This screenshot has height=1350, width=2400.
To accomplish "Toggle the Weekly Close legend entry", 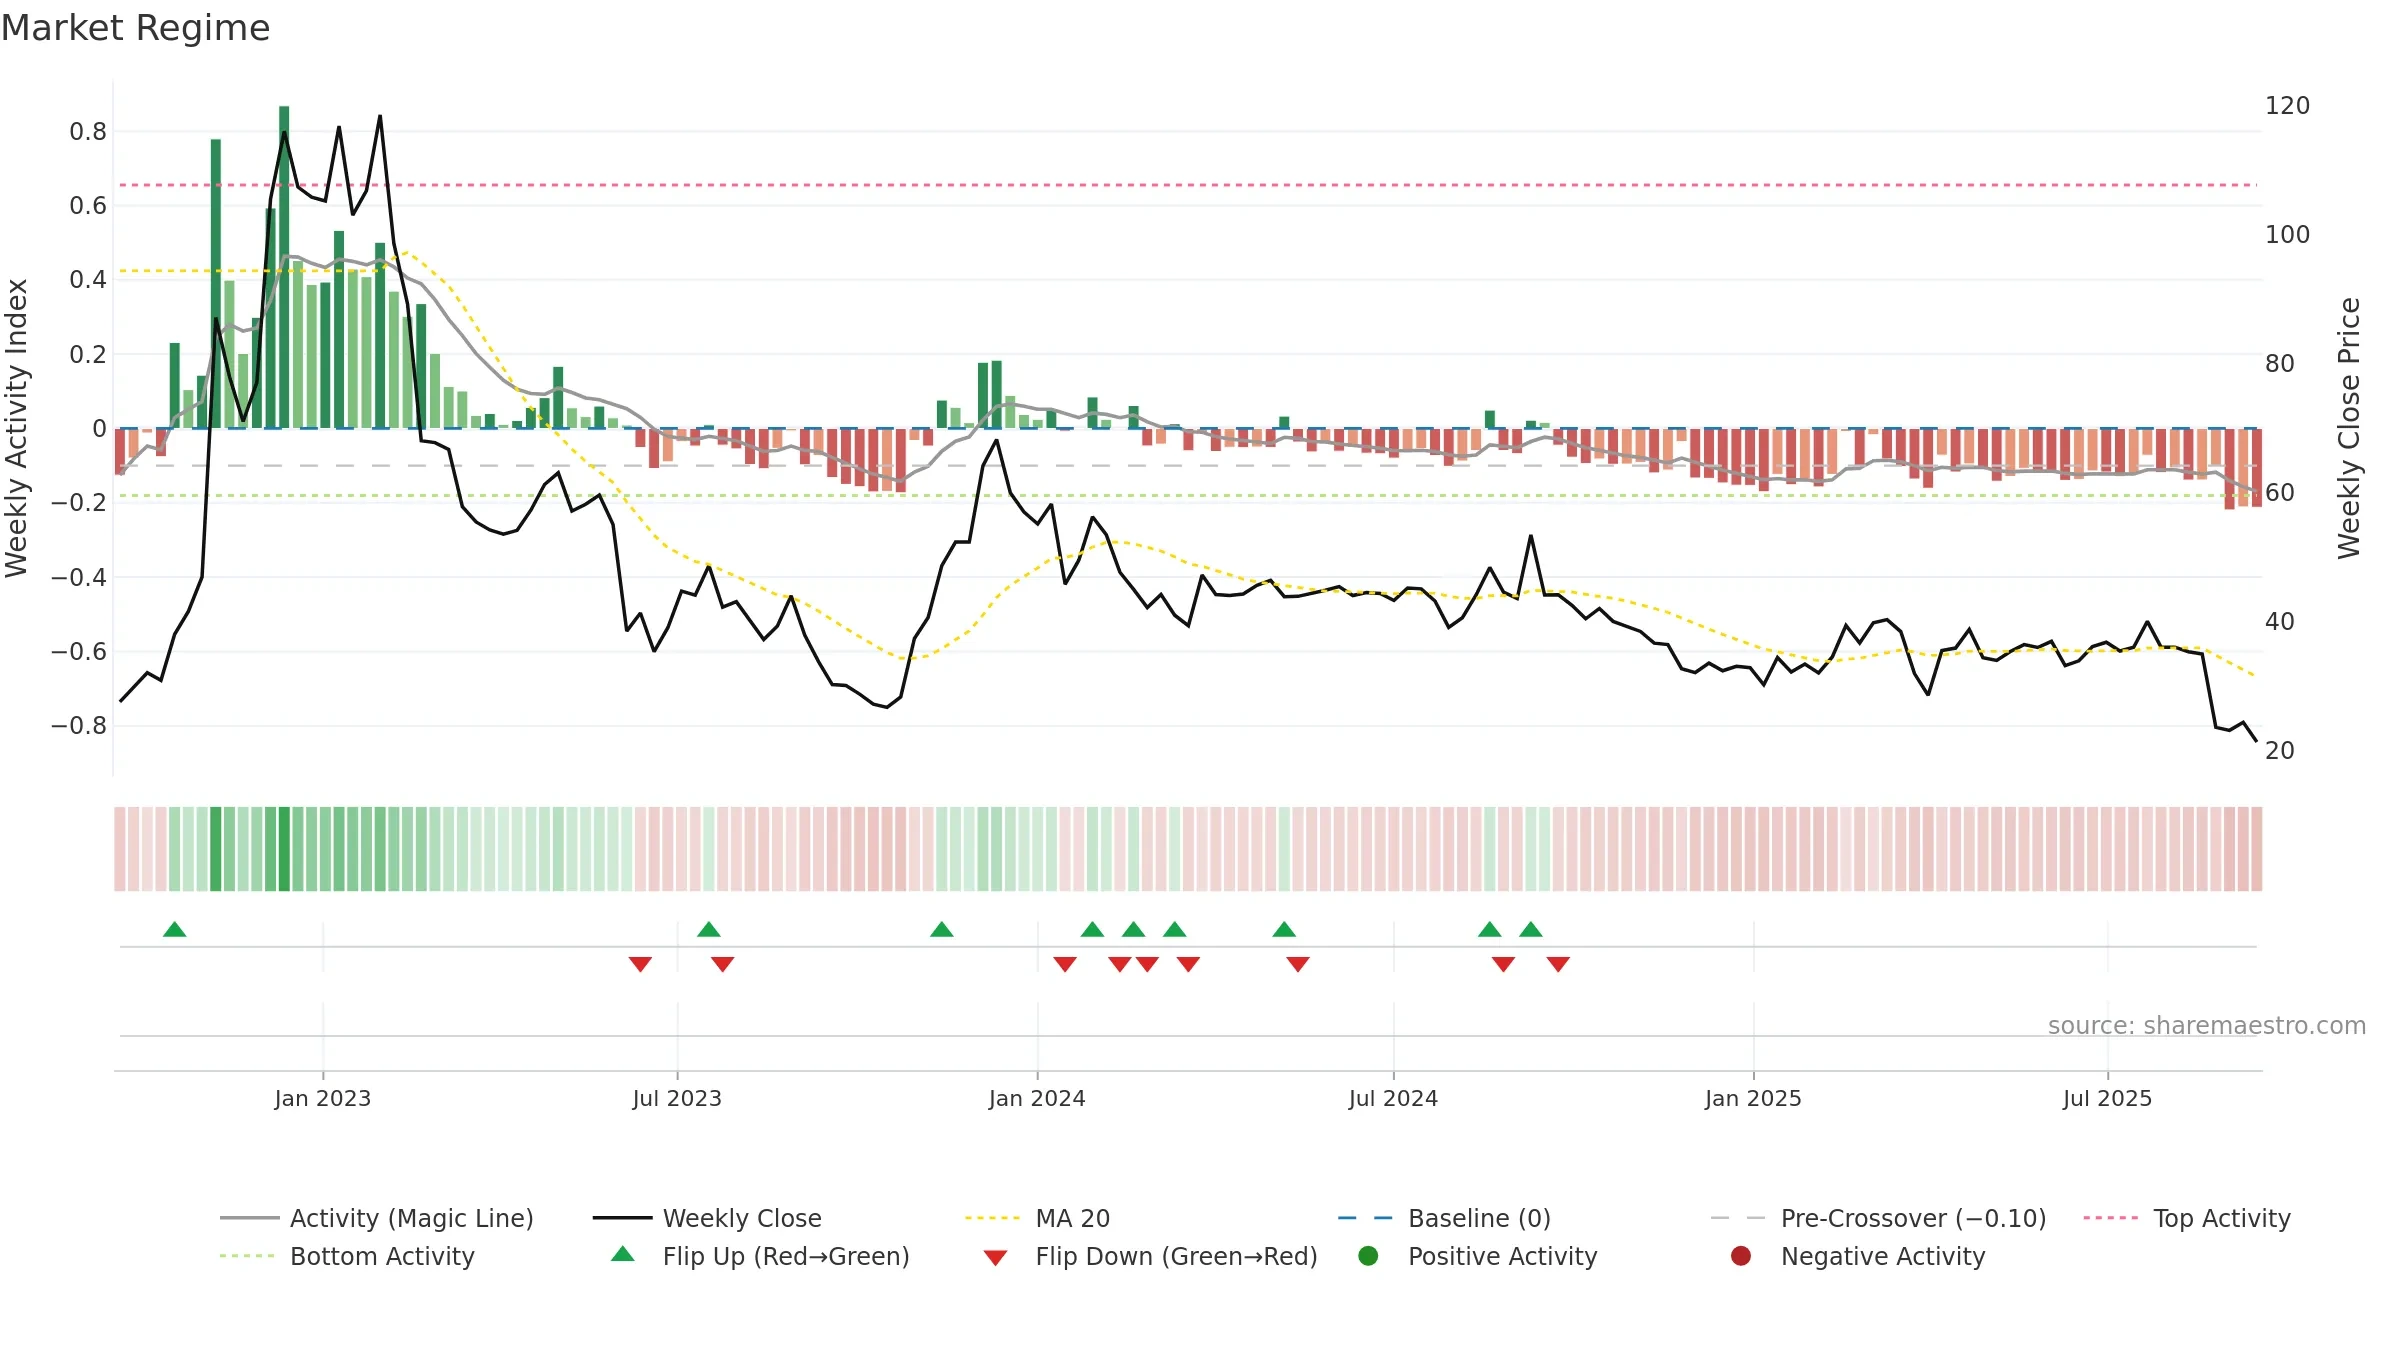I will pyautogui.click(x=708, y=1218).
